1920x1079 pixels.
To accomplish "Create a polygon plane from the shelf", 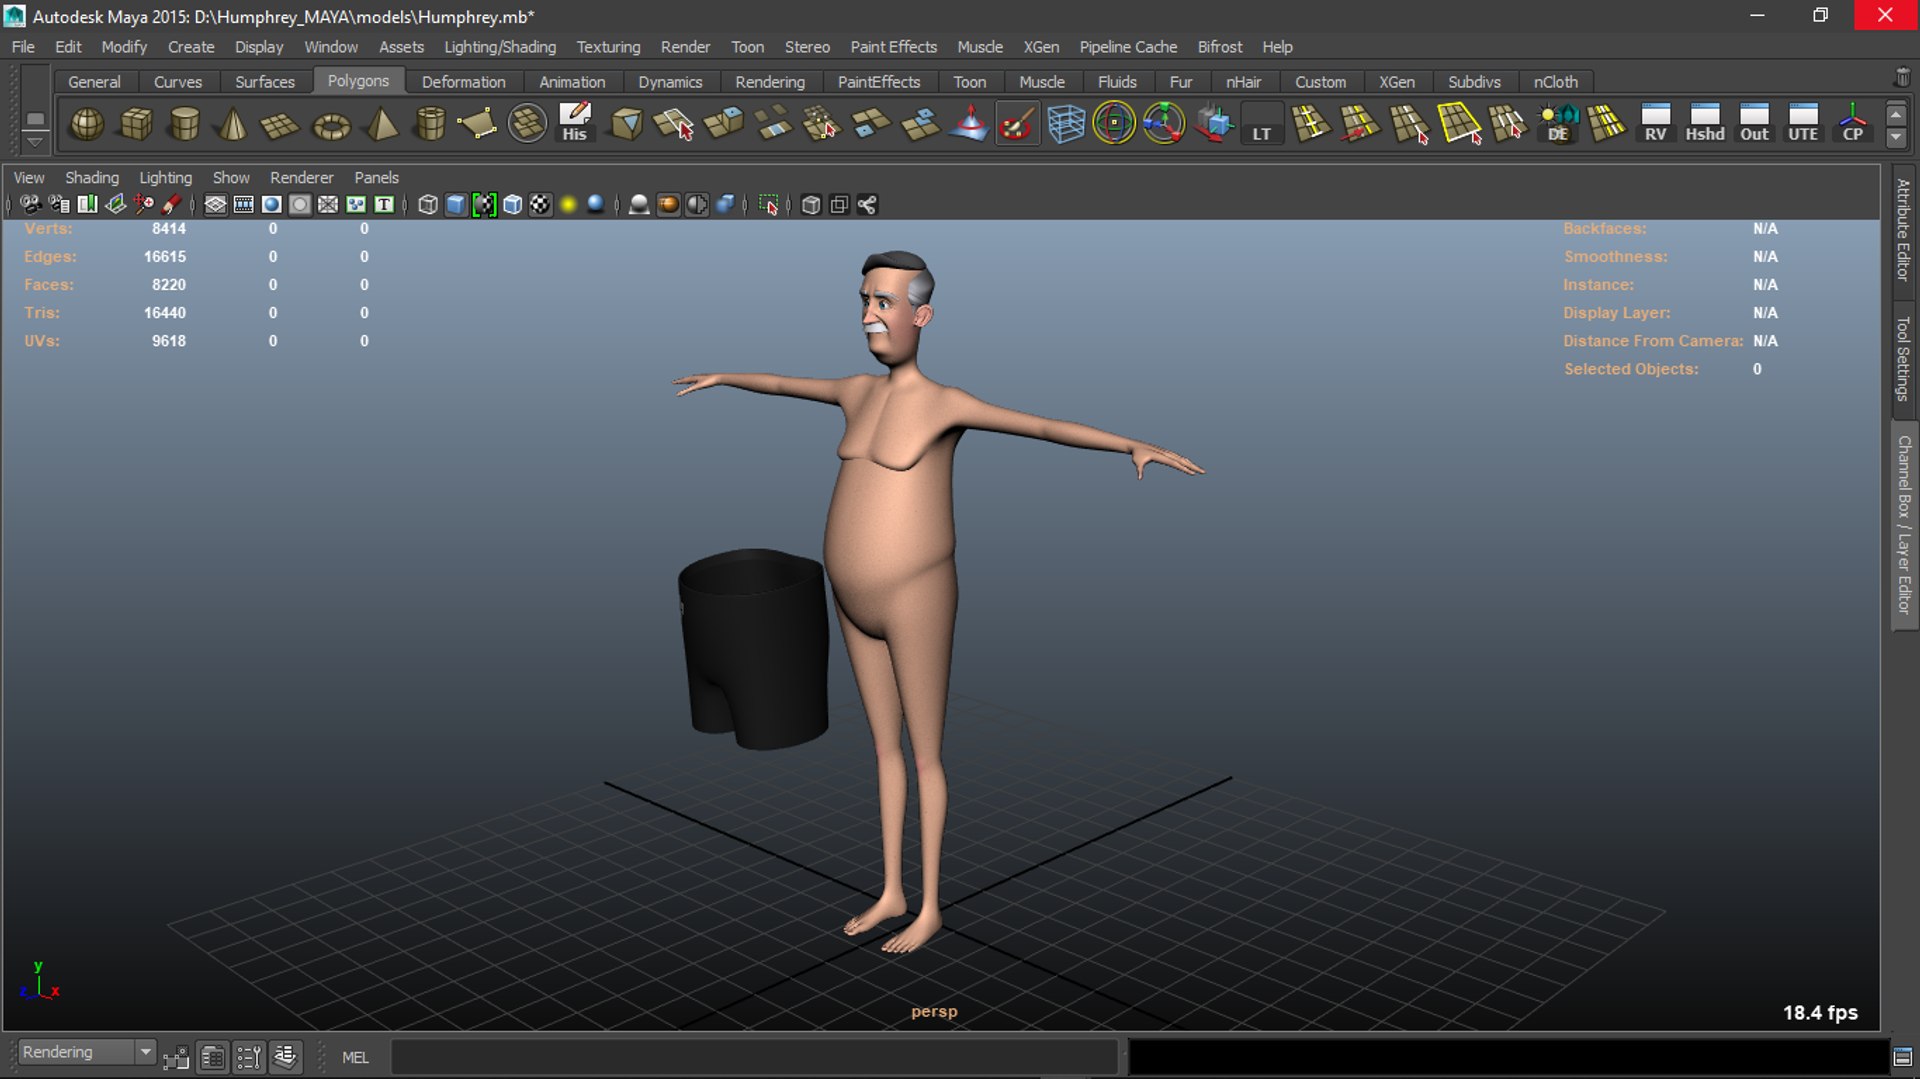I will [x=281, y=124].
